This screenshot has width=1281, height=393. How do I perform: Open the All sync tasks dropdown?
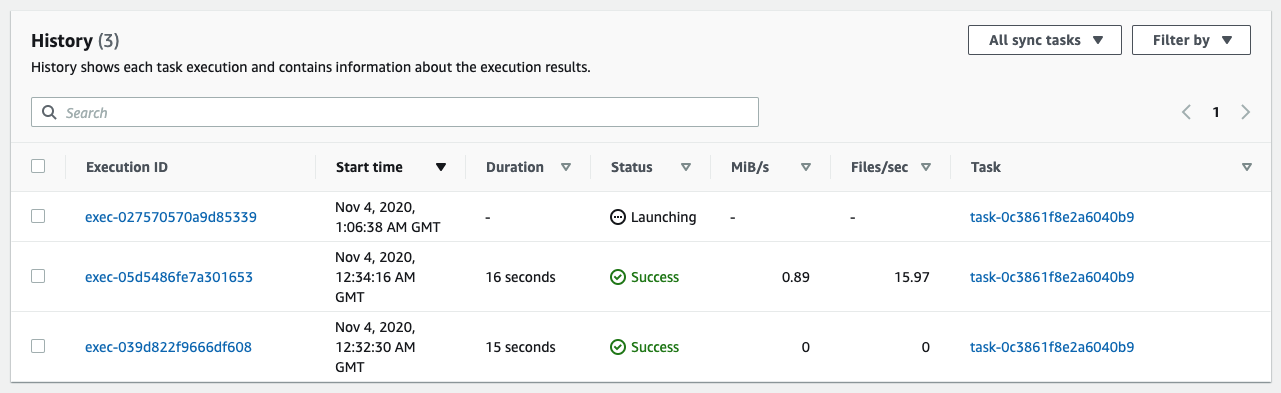pyautogui.click(x=1045, y=41)
